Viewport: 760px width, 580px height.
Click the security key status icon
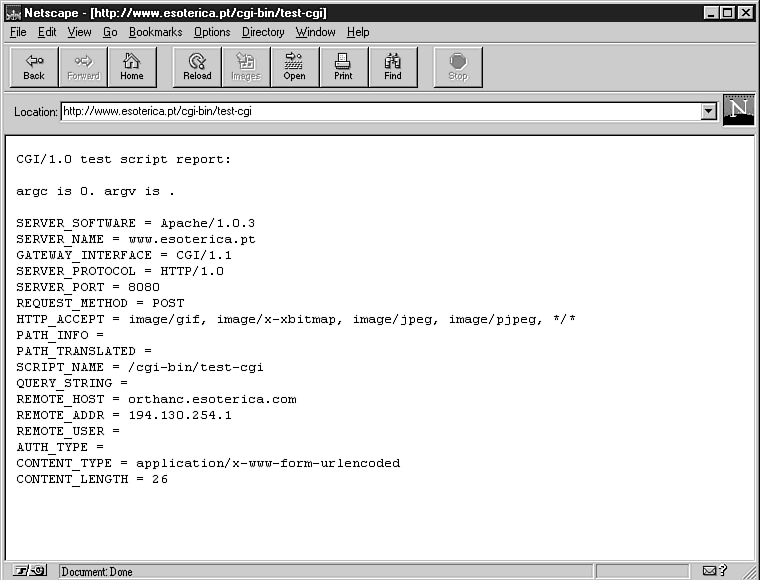[x=29, y=571]
